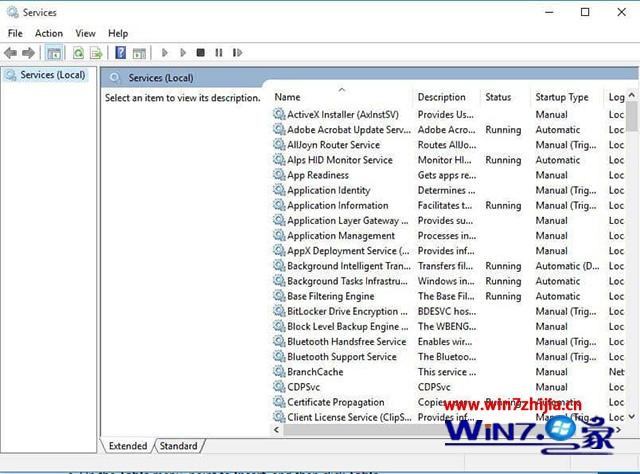Click Automatic (D... startup type cell
640x474 pixels.
click(567, 266)
